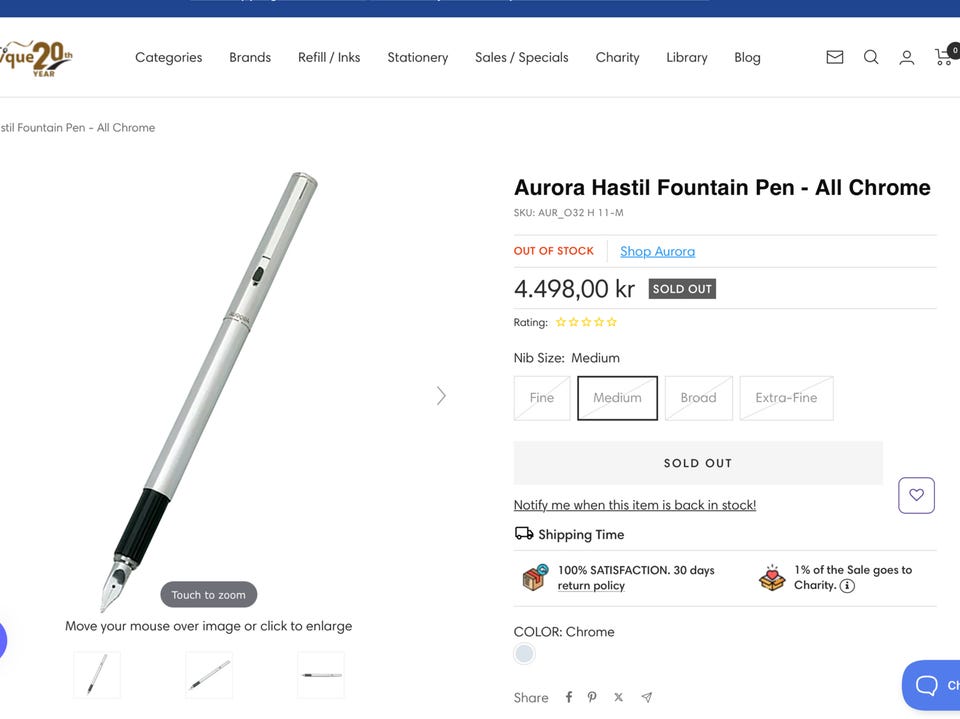Click the charity info circle icon
The image size is (960, 719).
point(847,586)
